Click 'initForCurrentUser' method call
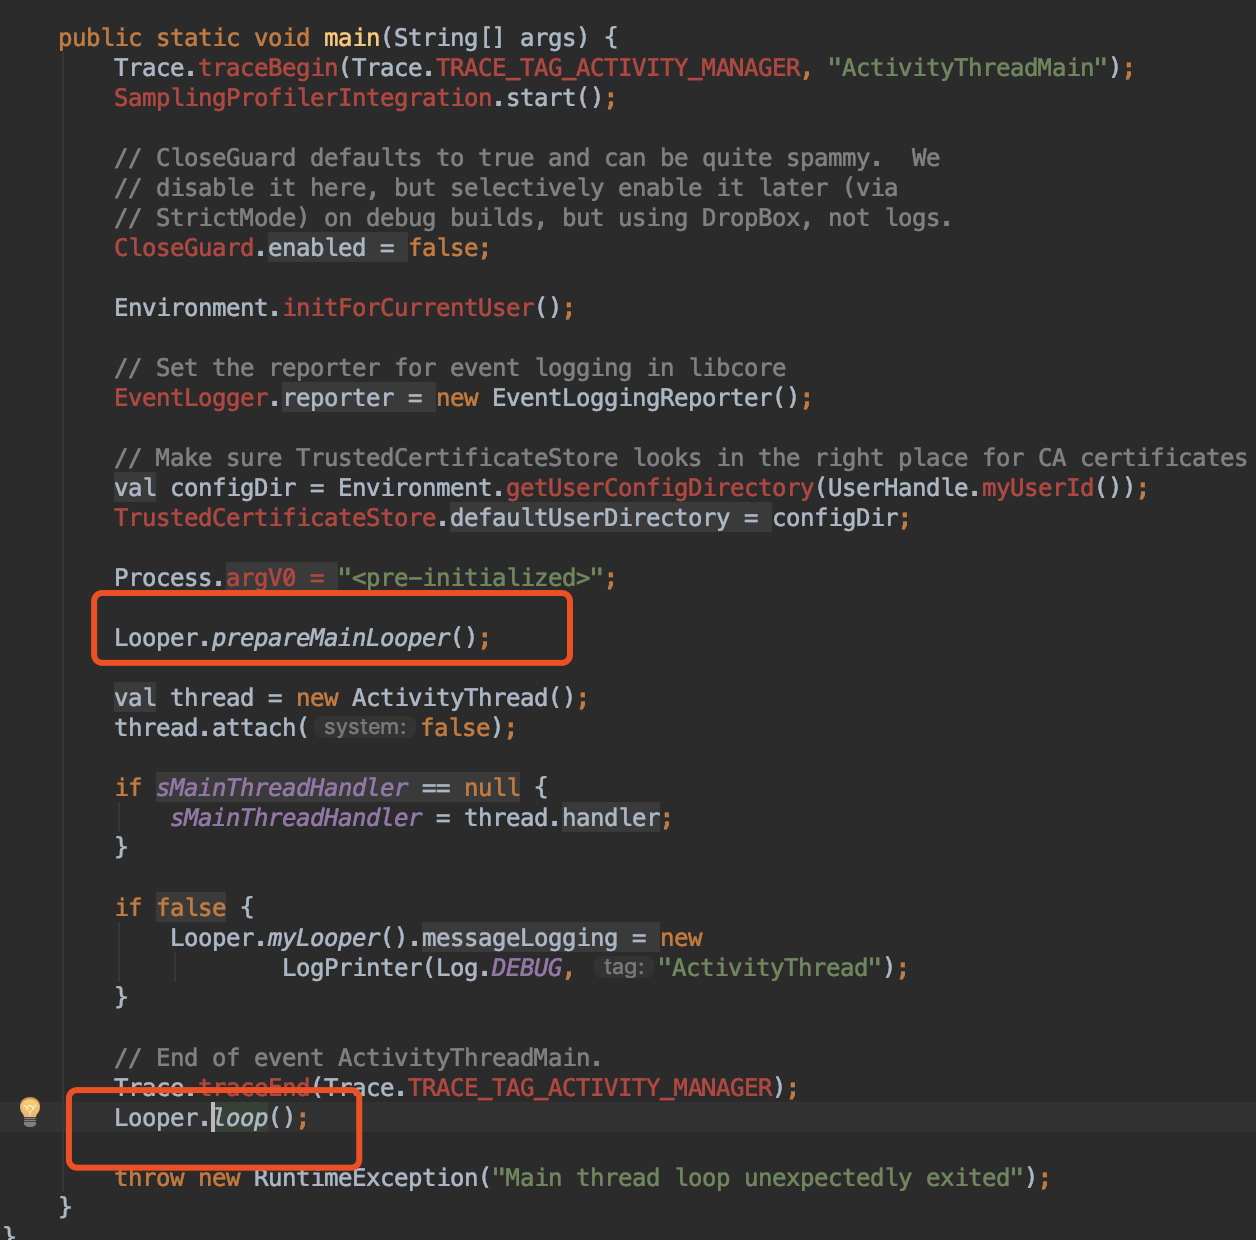 [x=408, y=308]
